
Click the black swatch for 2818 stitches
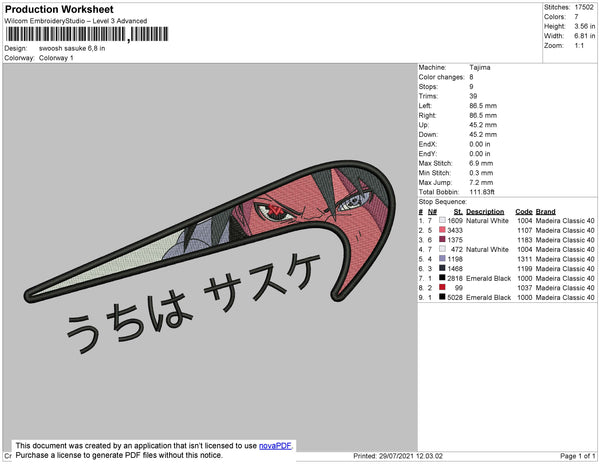[x=442, y=278]
